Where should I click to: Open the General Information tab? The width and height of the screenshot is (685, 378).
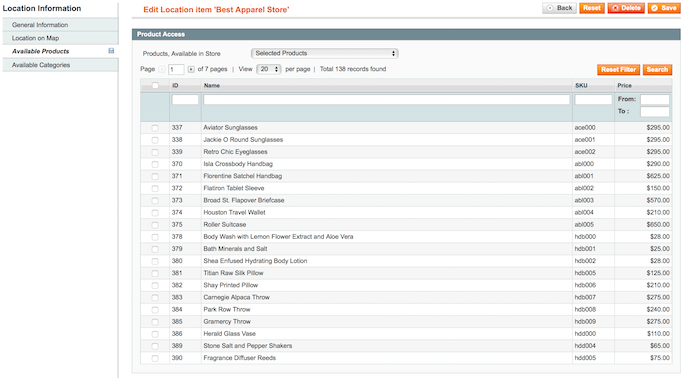60,25
